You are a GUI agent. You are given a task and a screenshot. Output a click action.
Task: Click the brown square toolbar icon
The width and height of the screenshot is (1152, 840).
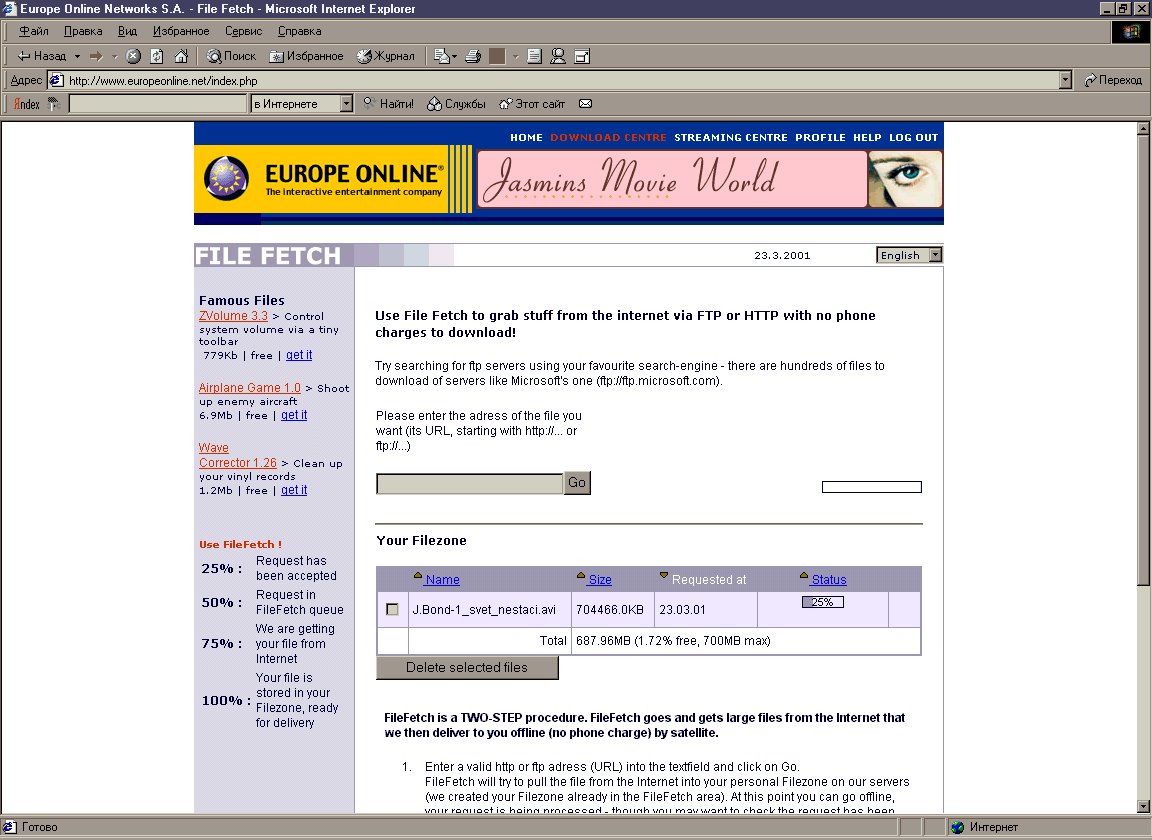point(497,56)
